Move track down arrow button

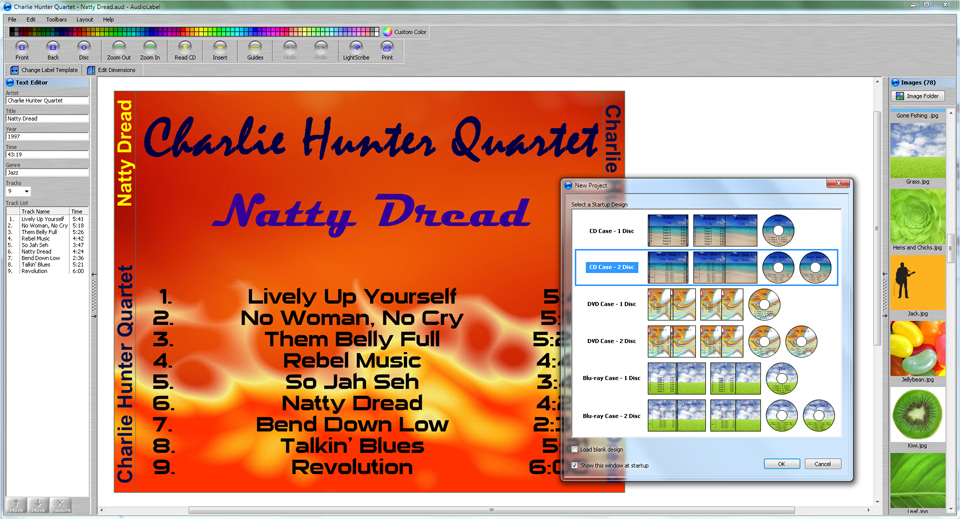coord(38,506)
